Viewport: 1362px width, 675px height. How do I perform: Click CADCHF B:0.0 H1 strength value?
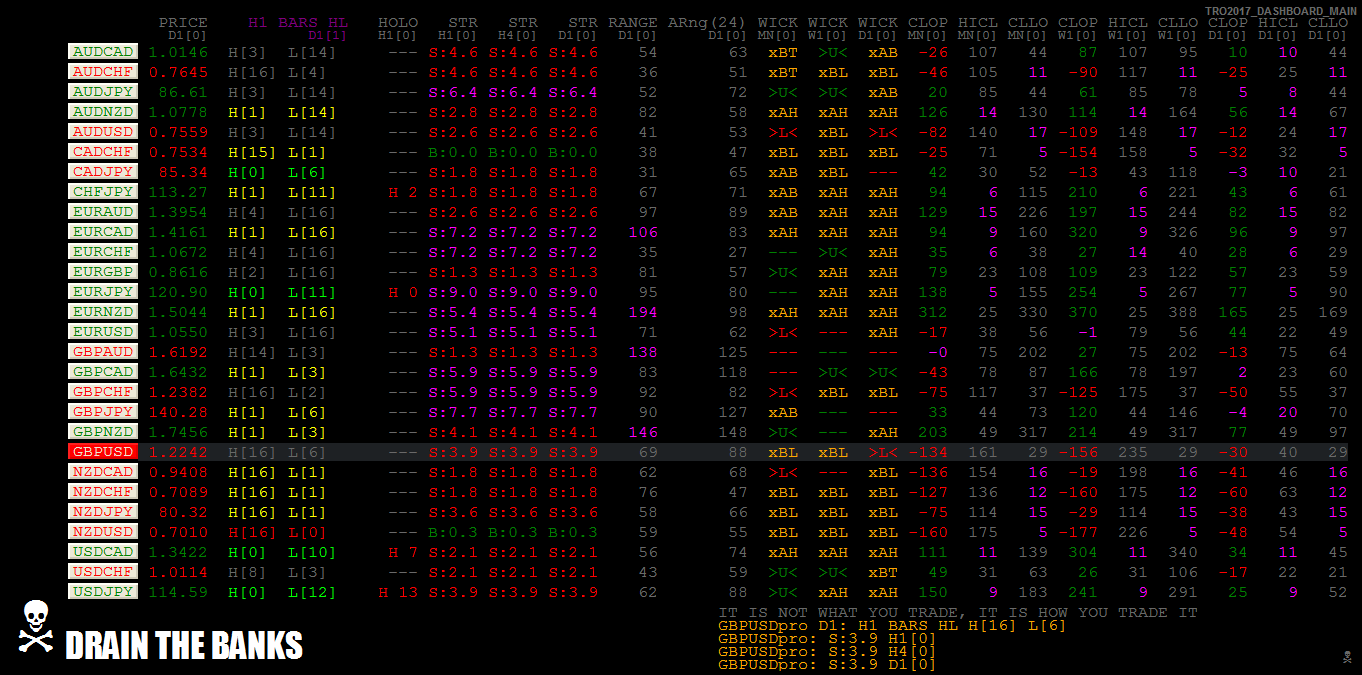tap(453, 152)
